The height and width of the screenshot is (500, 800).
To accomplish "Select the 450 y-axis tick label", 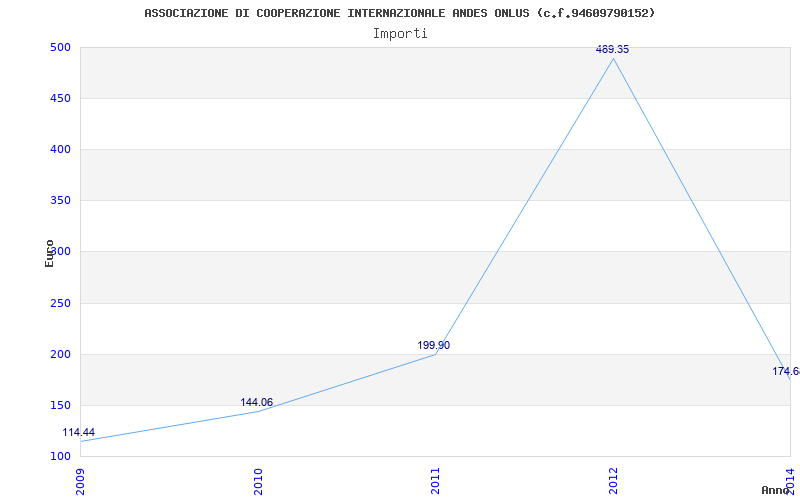I will [60, 98].
